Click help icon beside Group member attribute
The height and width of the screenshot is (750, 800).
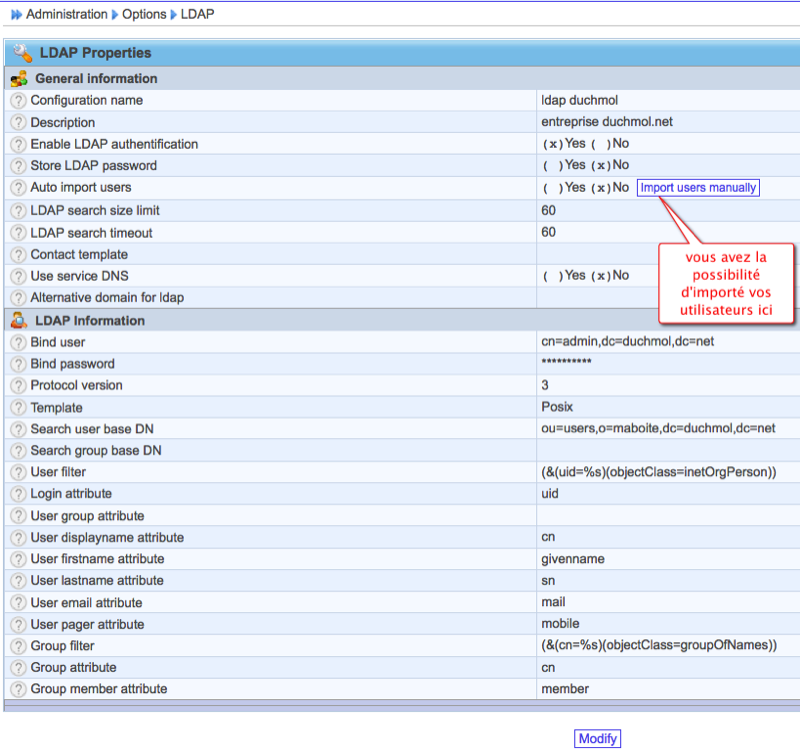click(x=18, y=689)
